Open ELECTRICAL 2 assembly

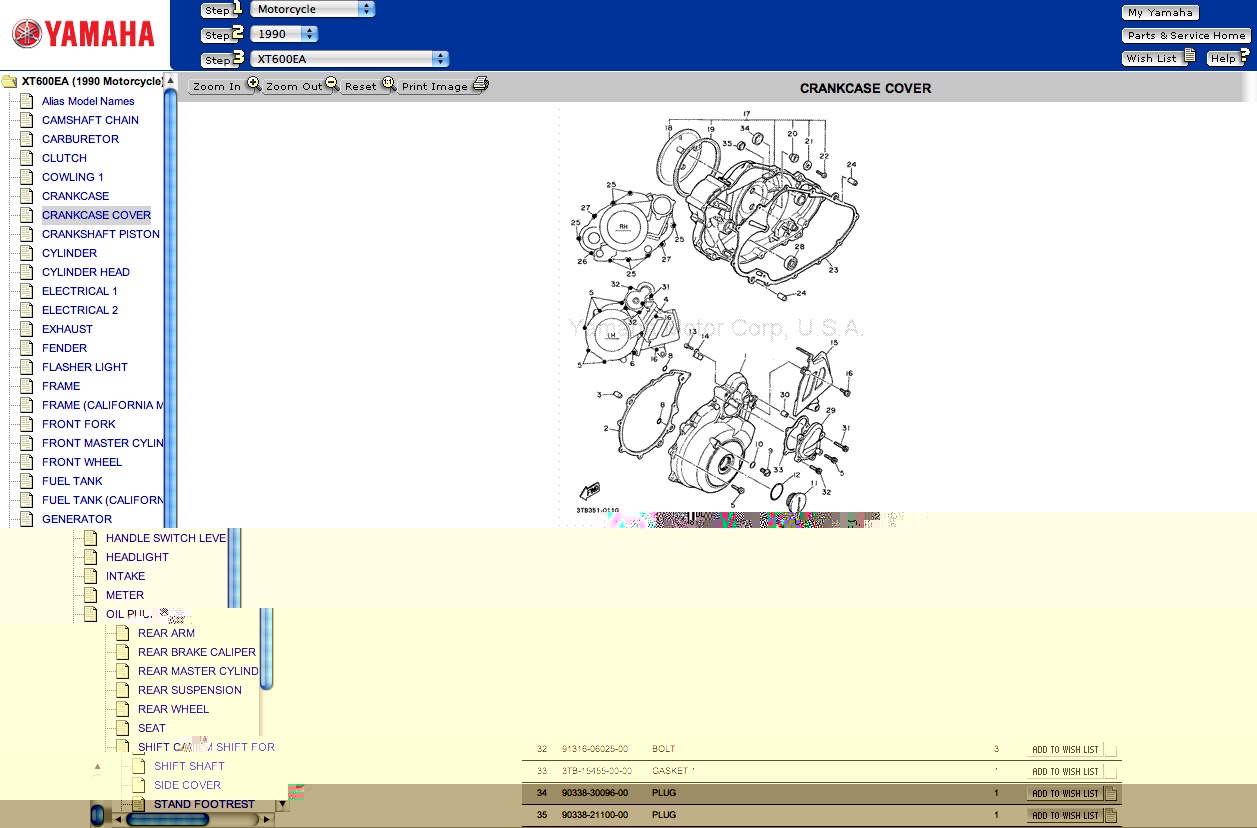coord(80,310)
